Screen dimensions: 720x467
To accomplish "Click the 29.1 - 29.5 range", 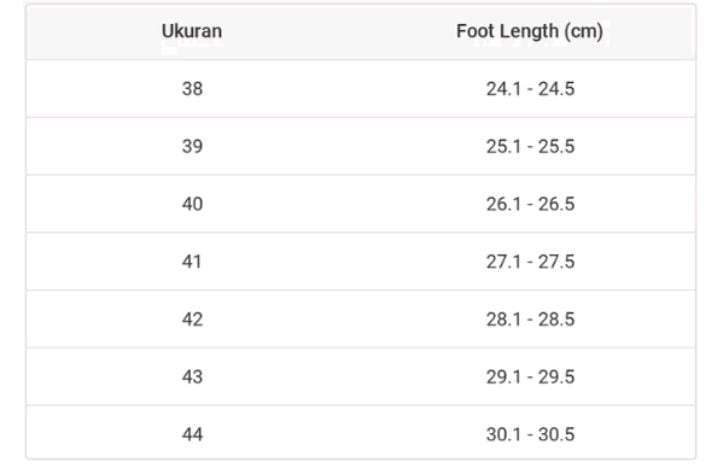I will [x=529, y=377].
